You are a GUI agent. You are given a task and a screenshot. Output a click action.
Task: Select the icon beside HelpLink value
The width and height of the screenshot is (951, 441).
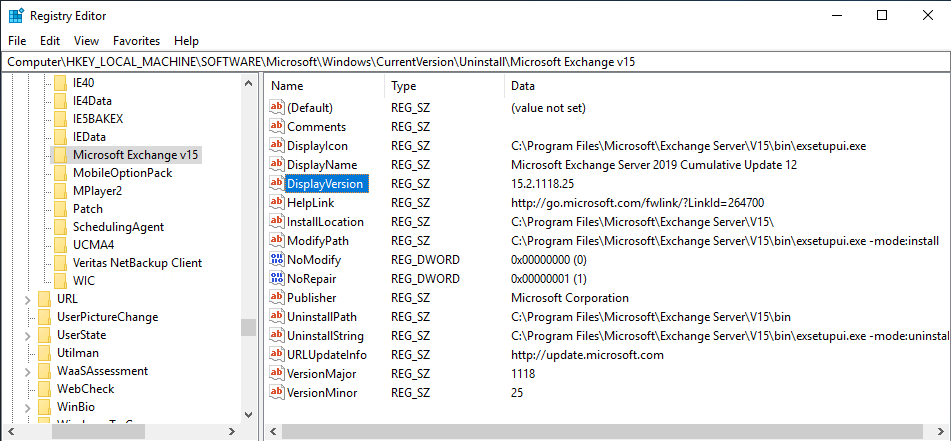pos(277,203)
